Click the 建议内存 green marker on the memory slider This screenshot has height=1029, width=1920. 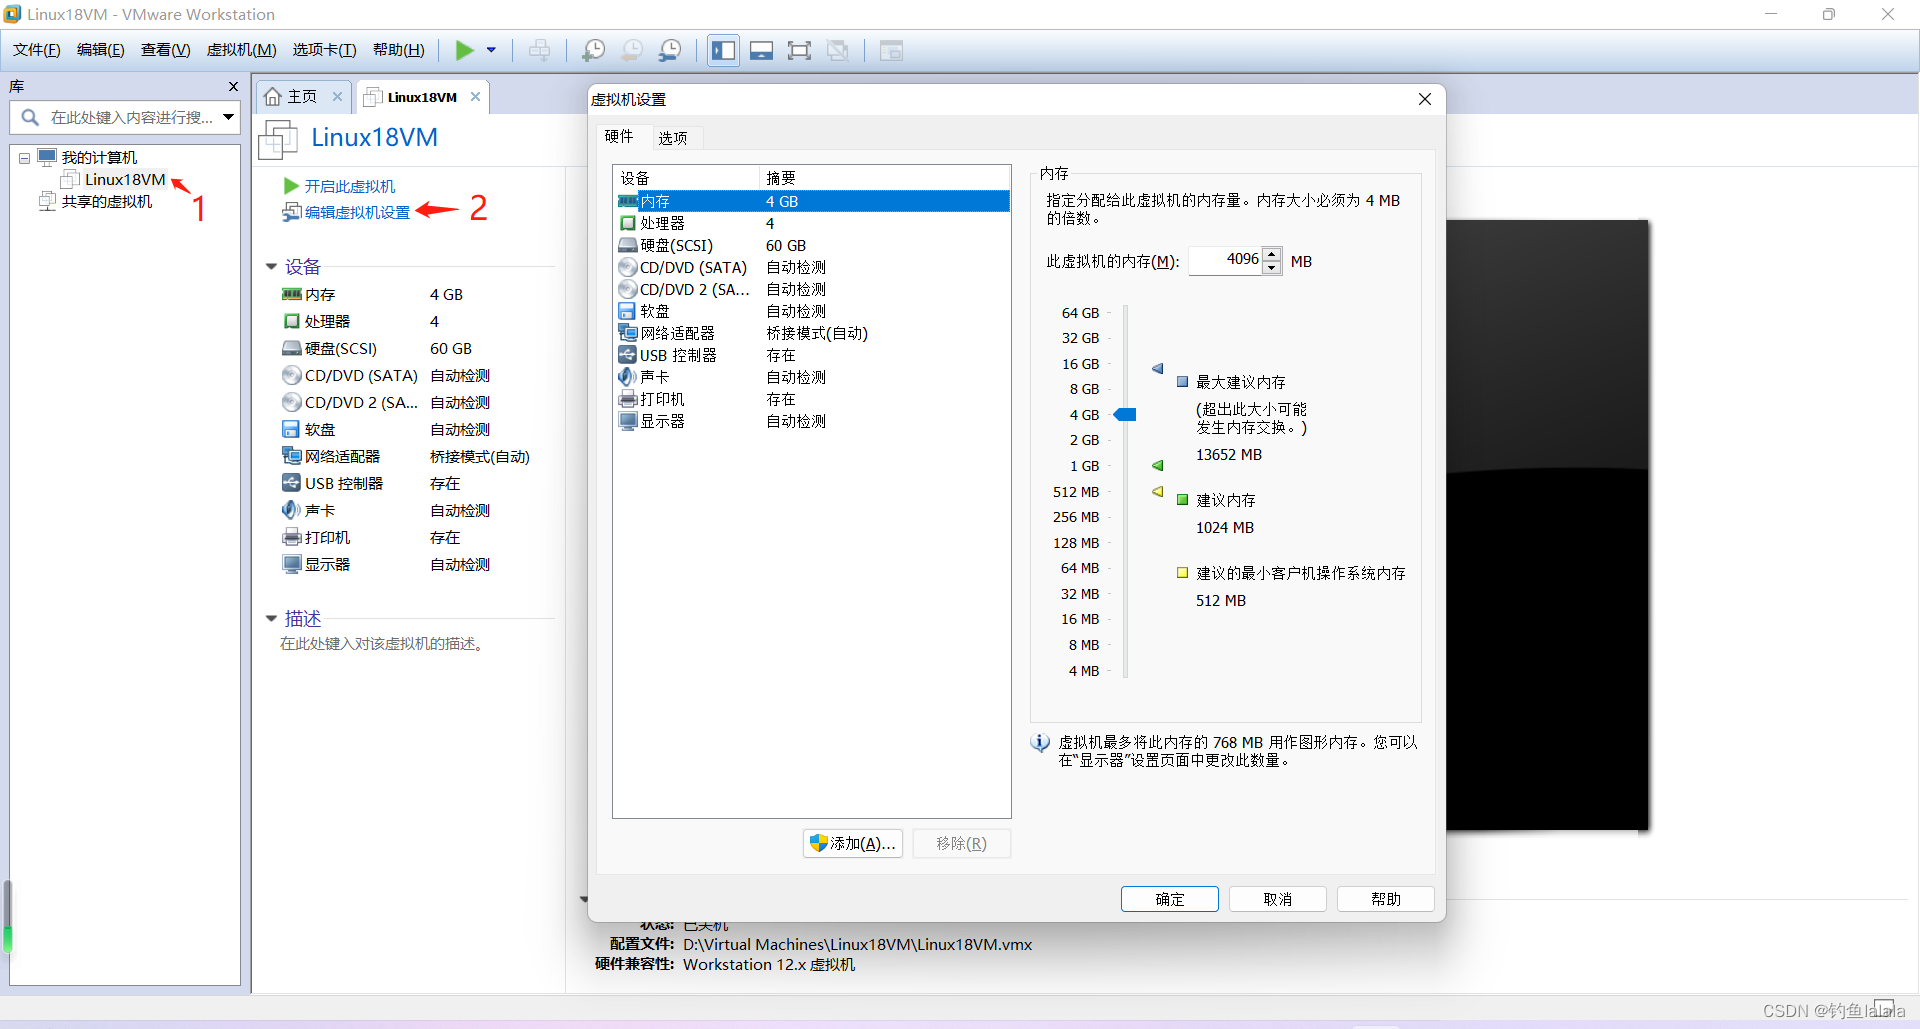(1157, 465)
